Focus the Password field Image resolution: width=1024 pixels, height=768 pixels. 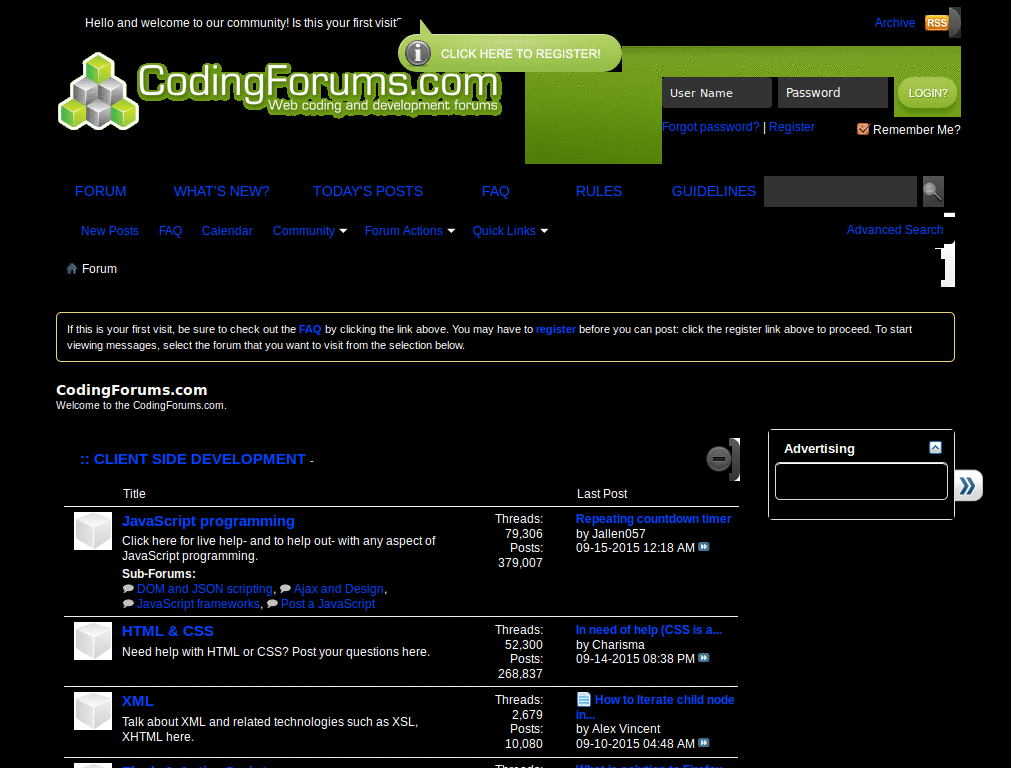pos(833,93)
